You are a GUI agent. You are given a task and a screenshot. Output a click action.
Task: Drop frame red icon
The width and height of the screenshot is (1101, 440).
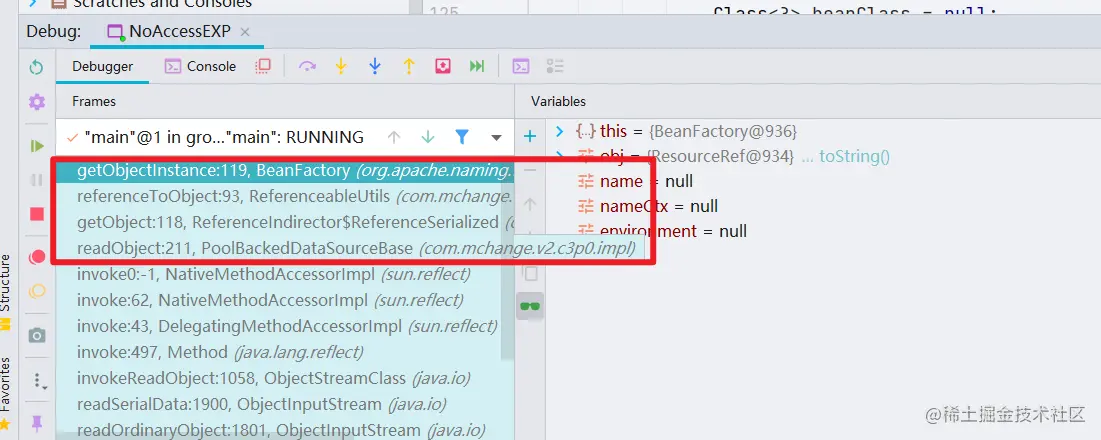(442, 66)
